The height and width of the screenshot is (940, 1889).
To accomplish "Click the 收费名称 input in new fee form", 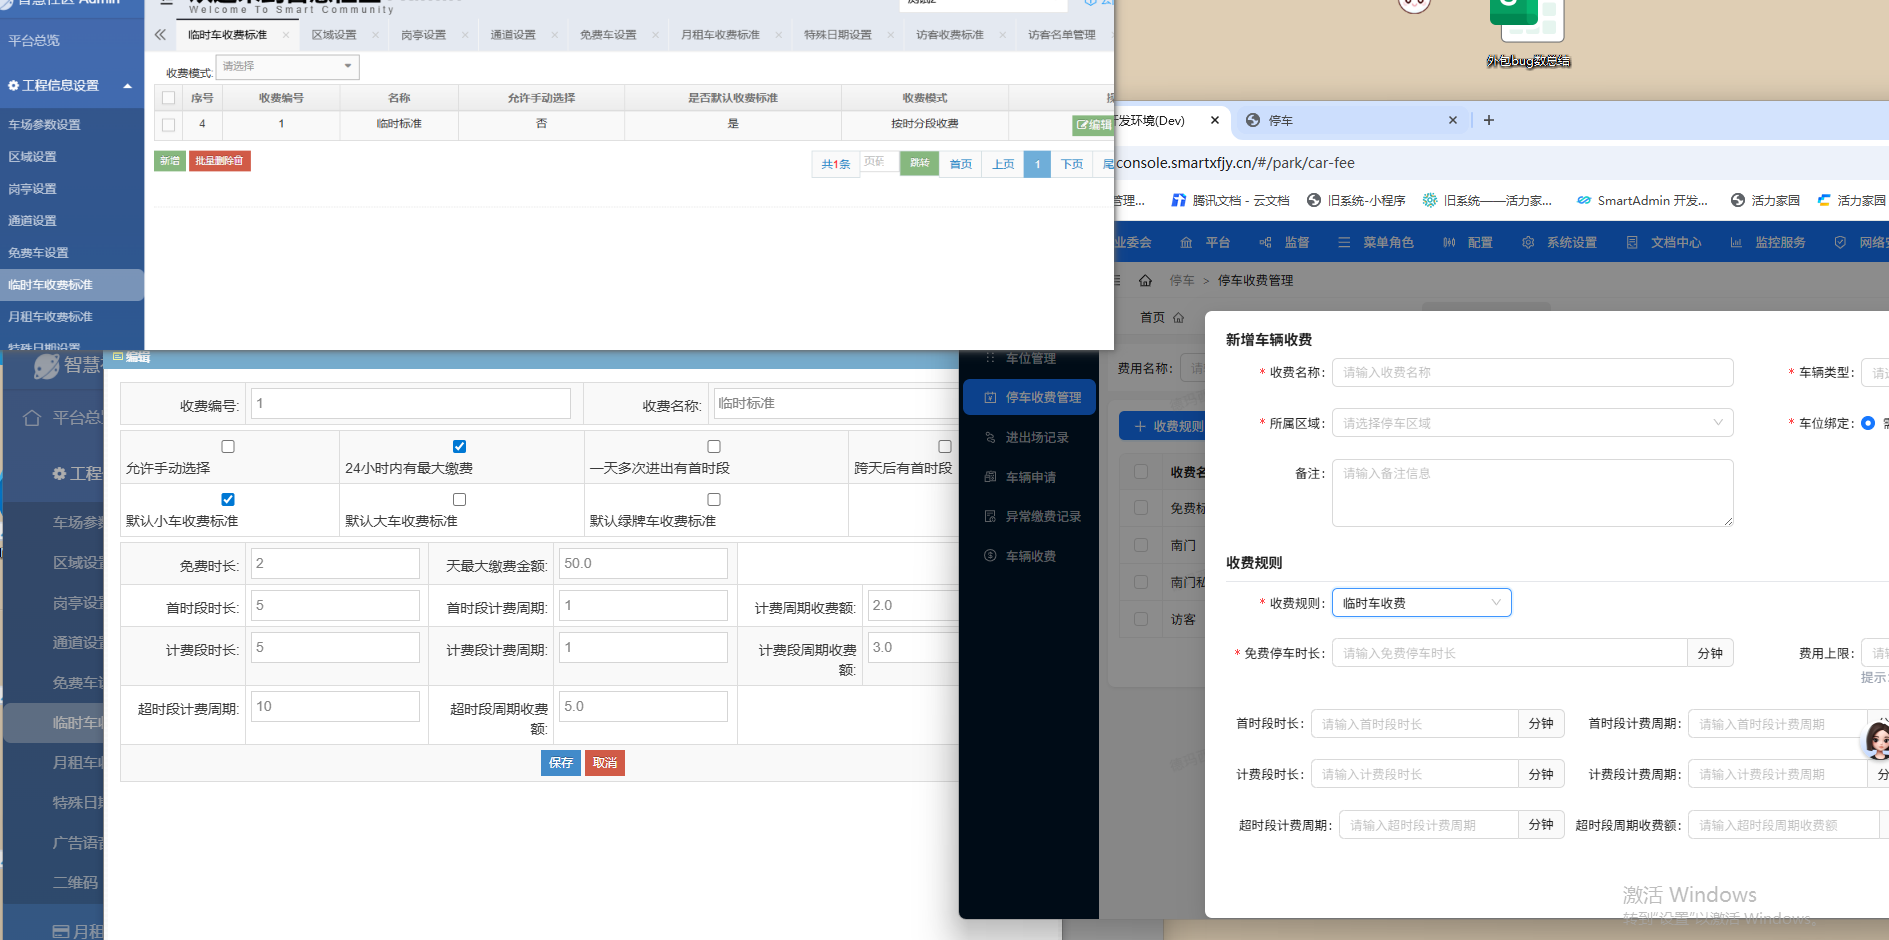I will [x=1531, y=373].
